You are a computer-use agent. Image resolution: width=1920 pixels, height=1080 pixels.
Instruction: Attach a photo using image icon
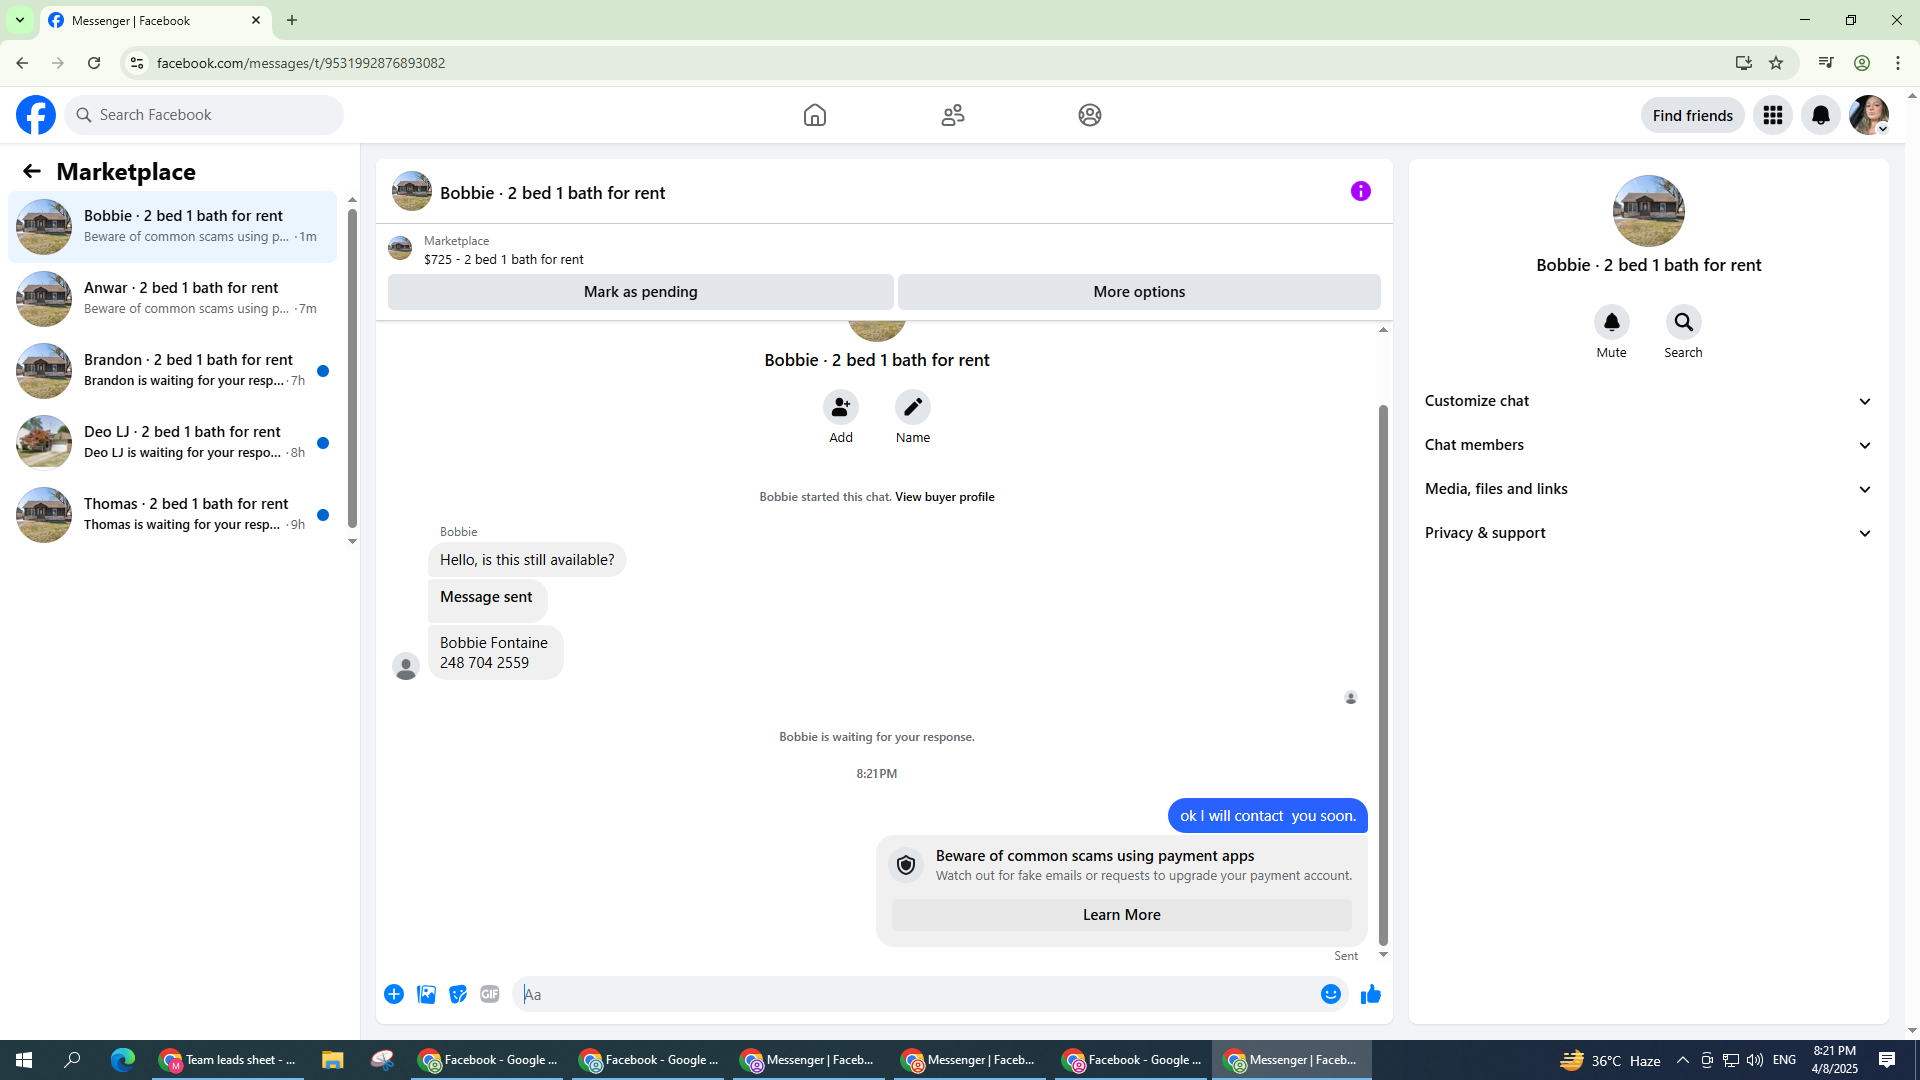point(426,994)
